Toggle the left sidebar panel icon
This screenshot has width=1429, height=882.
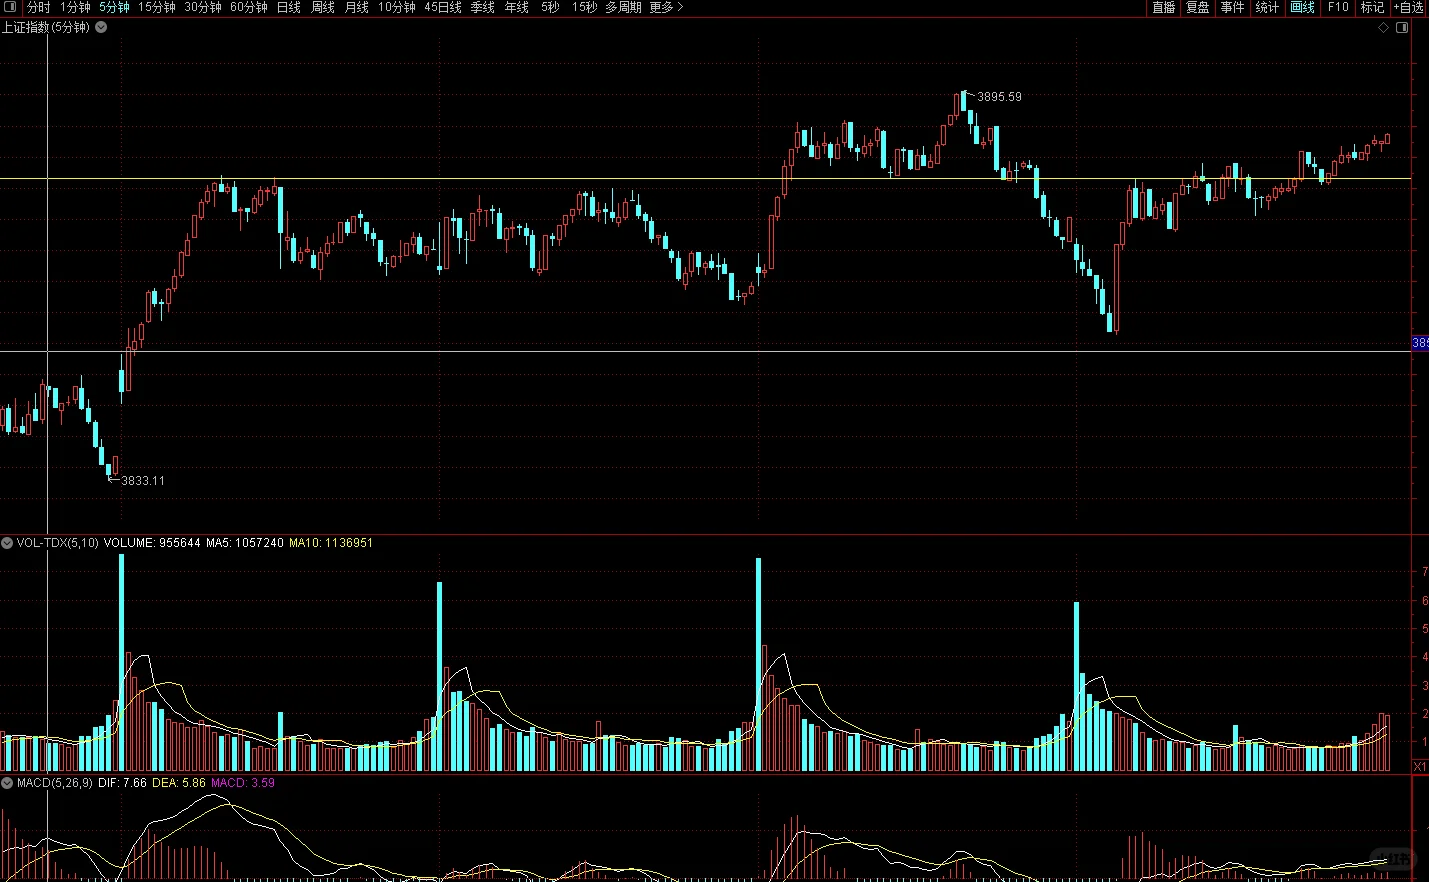tap(11, 7)
